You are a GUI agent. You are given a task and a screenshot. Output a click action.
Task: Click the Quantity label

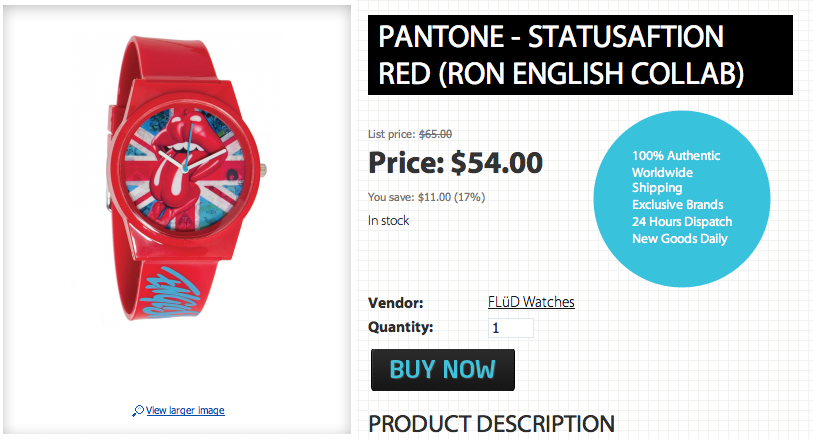click(x=400, y=327)
